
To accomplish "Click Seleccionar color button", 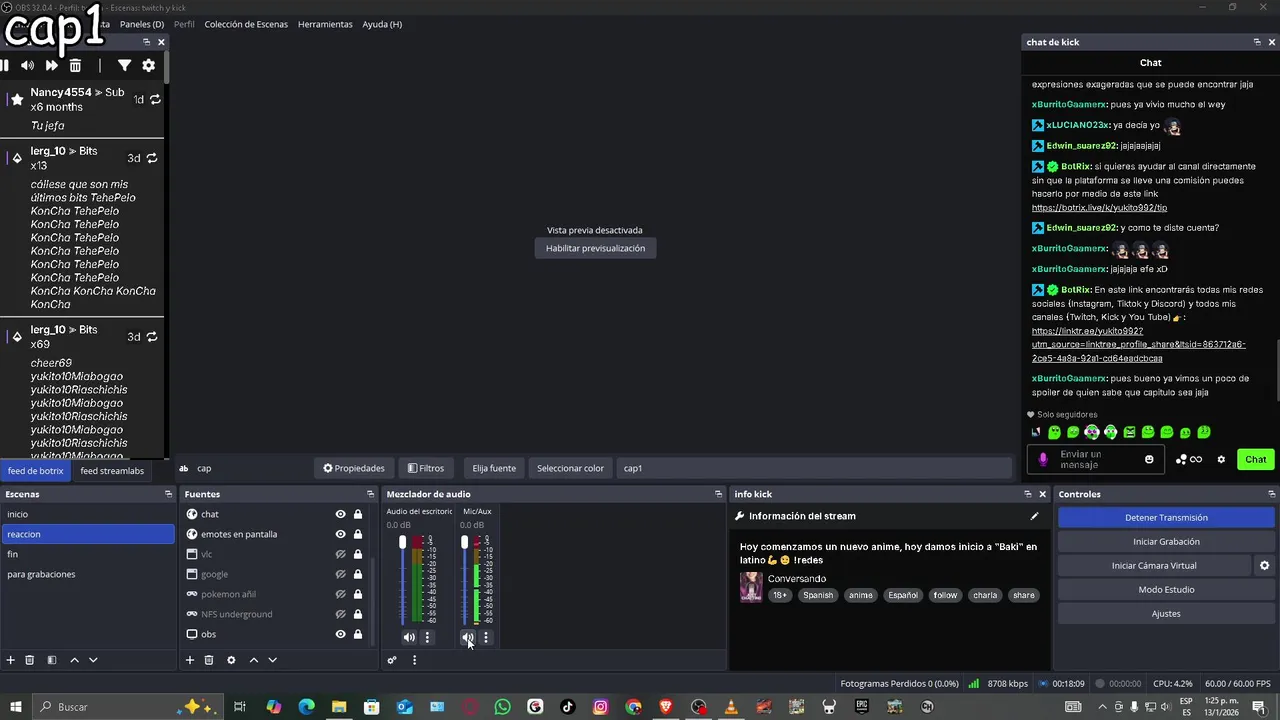I will [x=570, y=468].
